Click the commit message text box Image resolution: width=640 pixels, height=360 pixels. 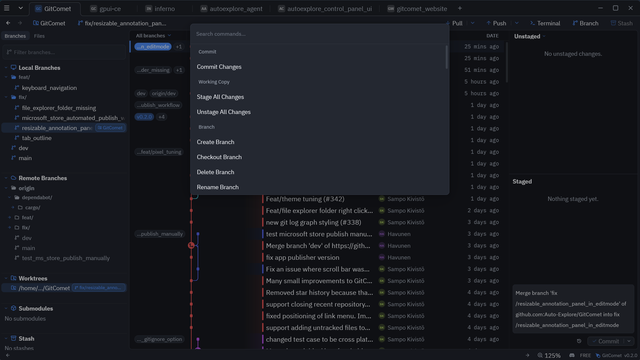tap(573, 309)
